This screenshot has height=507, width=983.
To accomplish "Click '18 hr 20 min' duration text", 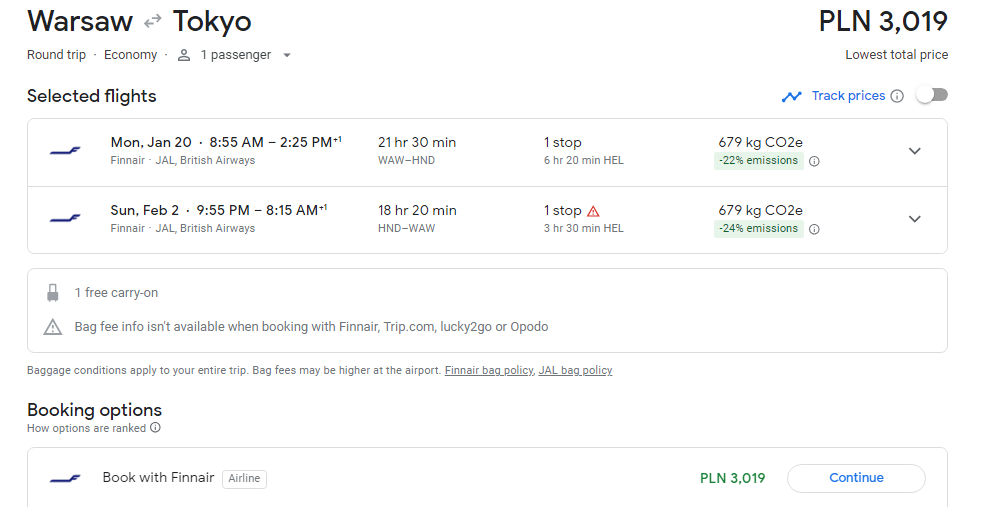I will (x=417, y=210).
